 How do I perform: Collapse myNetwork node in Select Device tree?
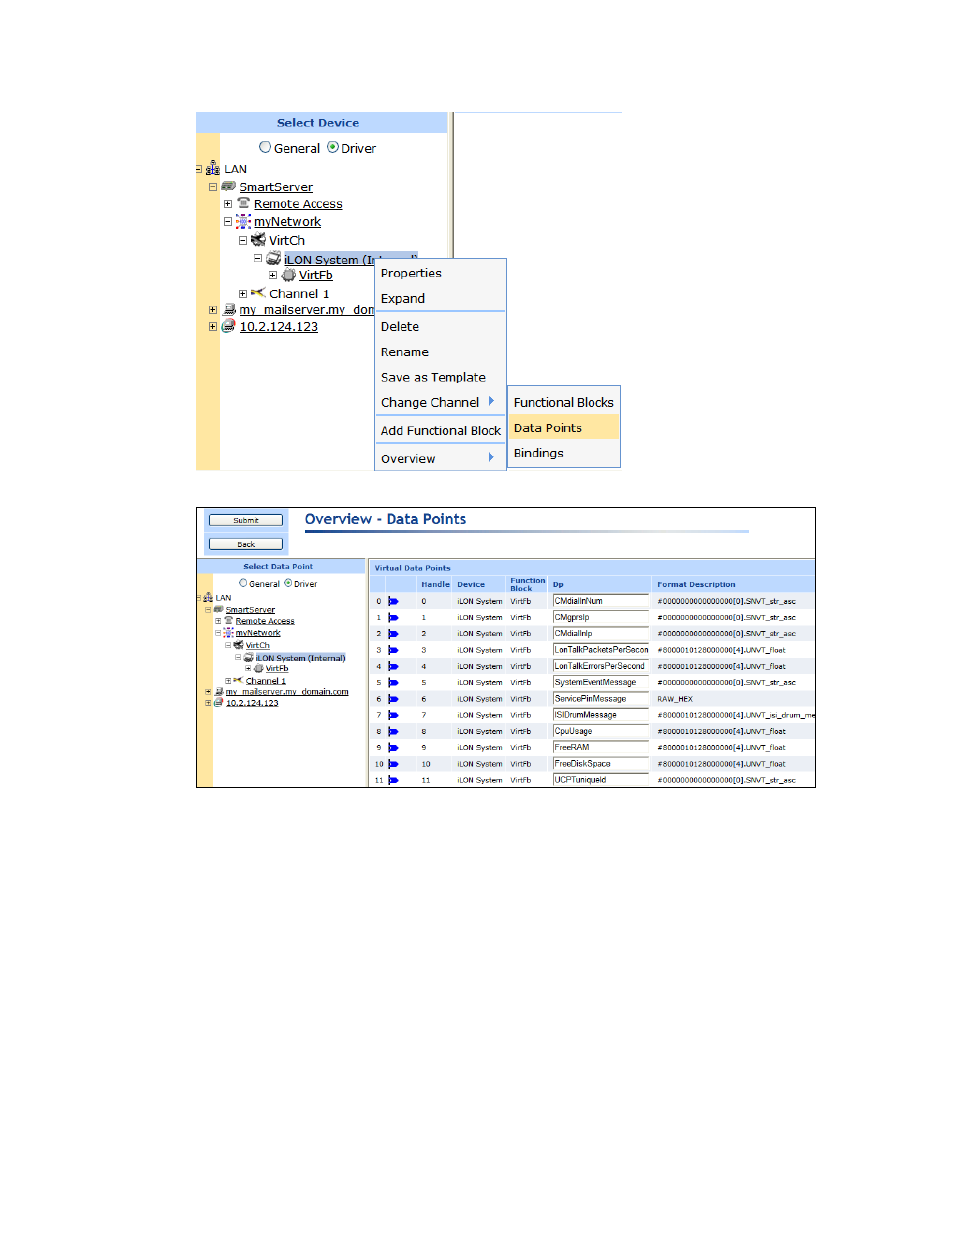pyautogui.click(x=228, y=221)
